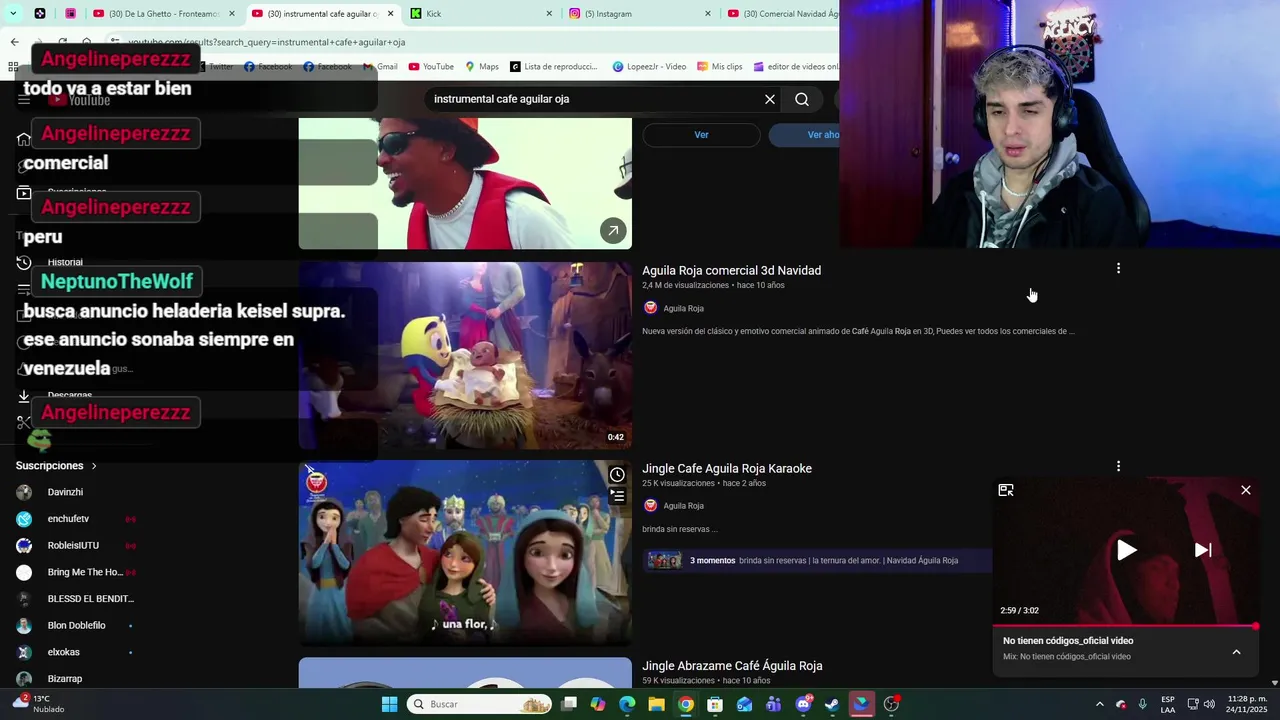Go back with browser back arrow
1280x720 pixels.
(14, 42)
